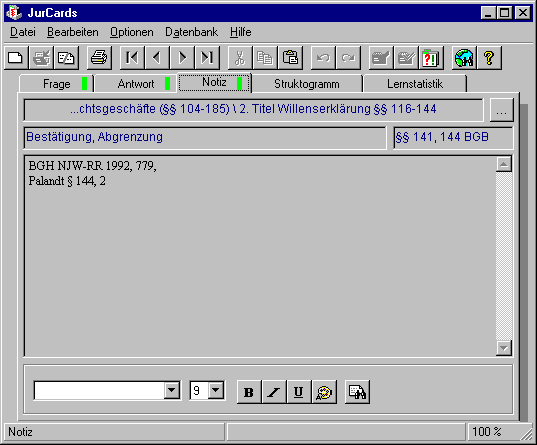Switch to the Struktogramm tab
The image size is (537, 445).
pyautogui.click(x=307, y=84)
